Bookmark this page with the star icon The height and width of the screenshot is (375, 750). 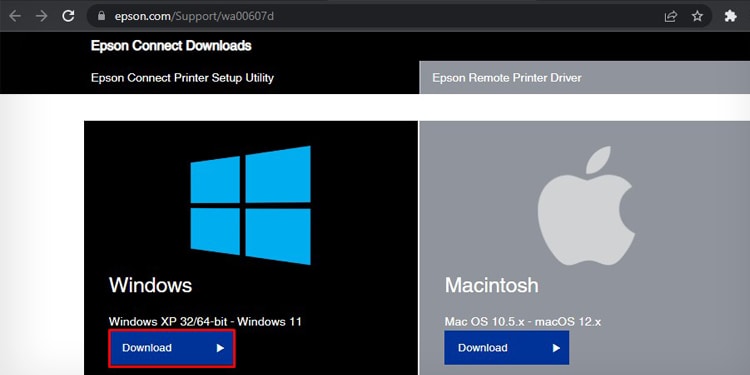(697, 16)
